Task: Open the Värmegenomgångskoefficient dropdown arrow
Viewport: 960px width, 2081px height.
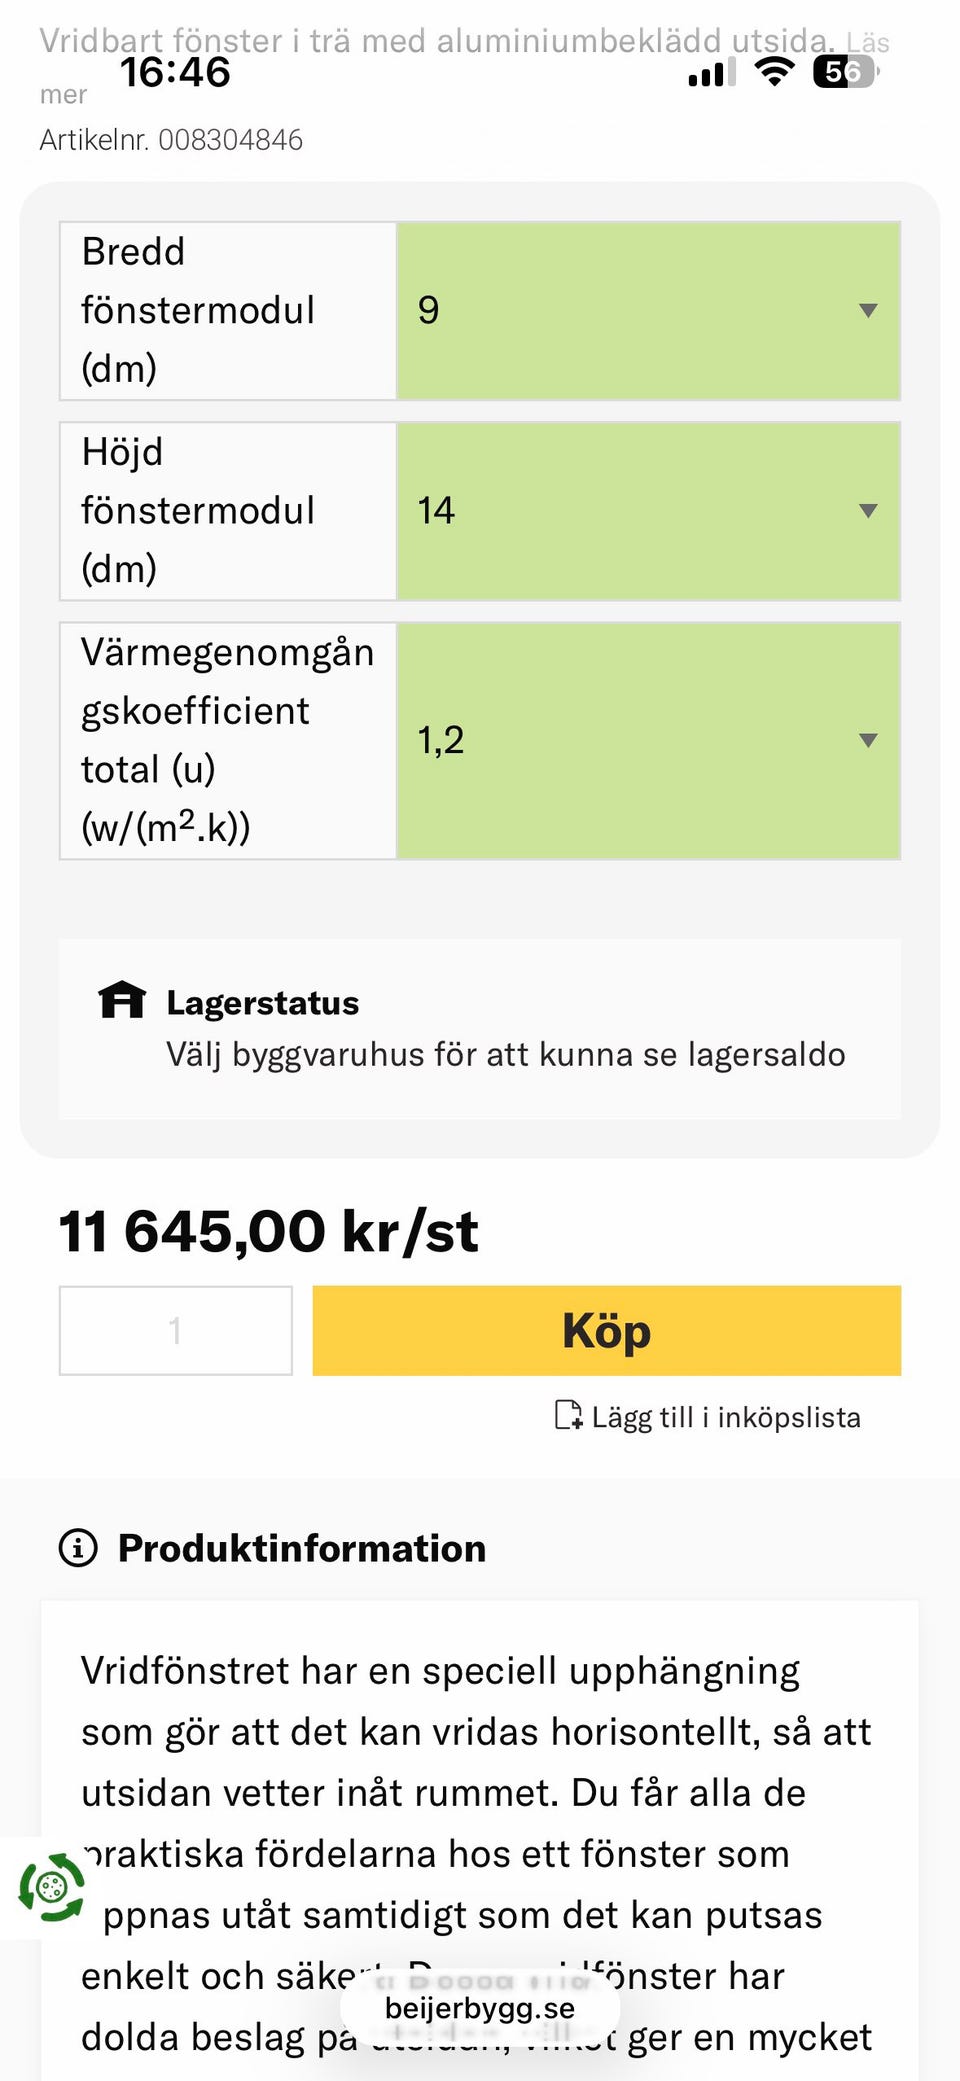Action: coord(868,741)
